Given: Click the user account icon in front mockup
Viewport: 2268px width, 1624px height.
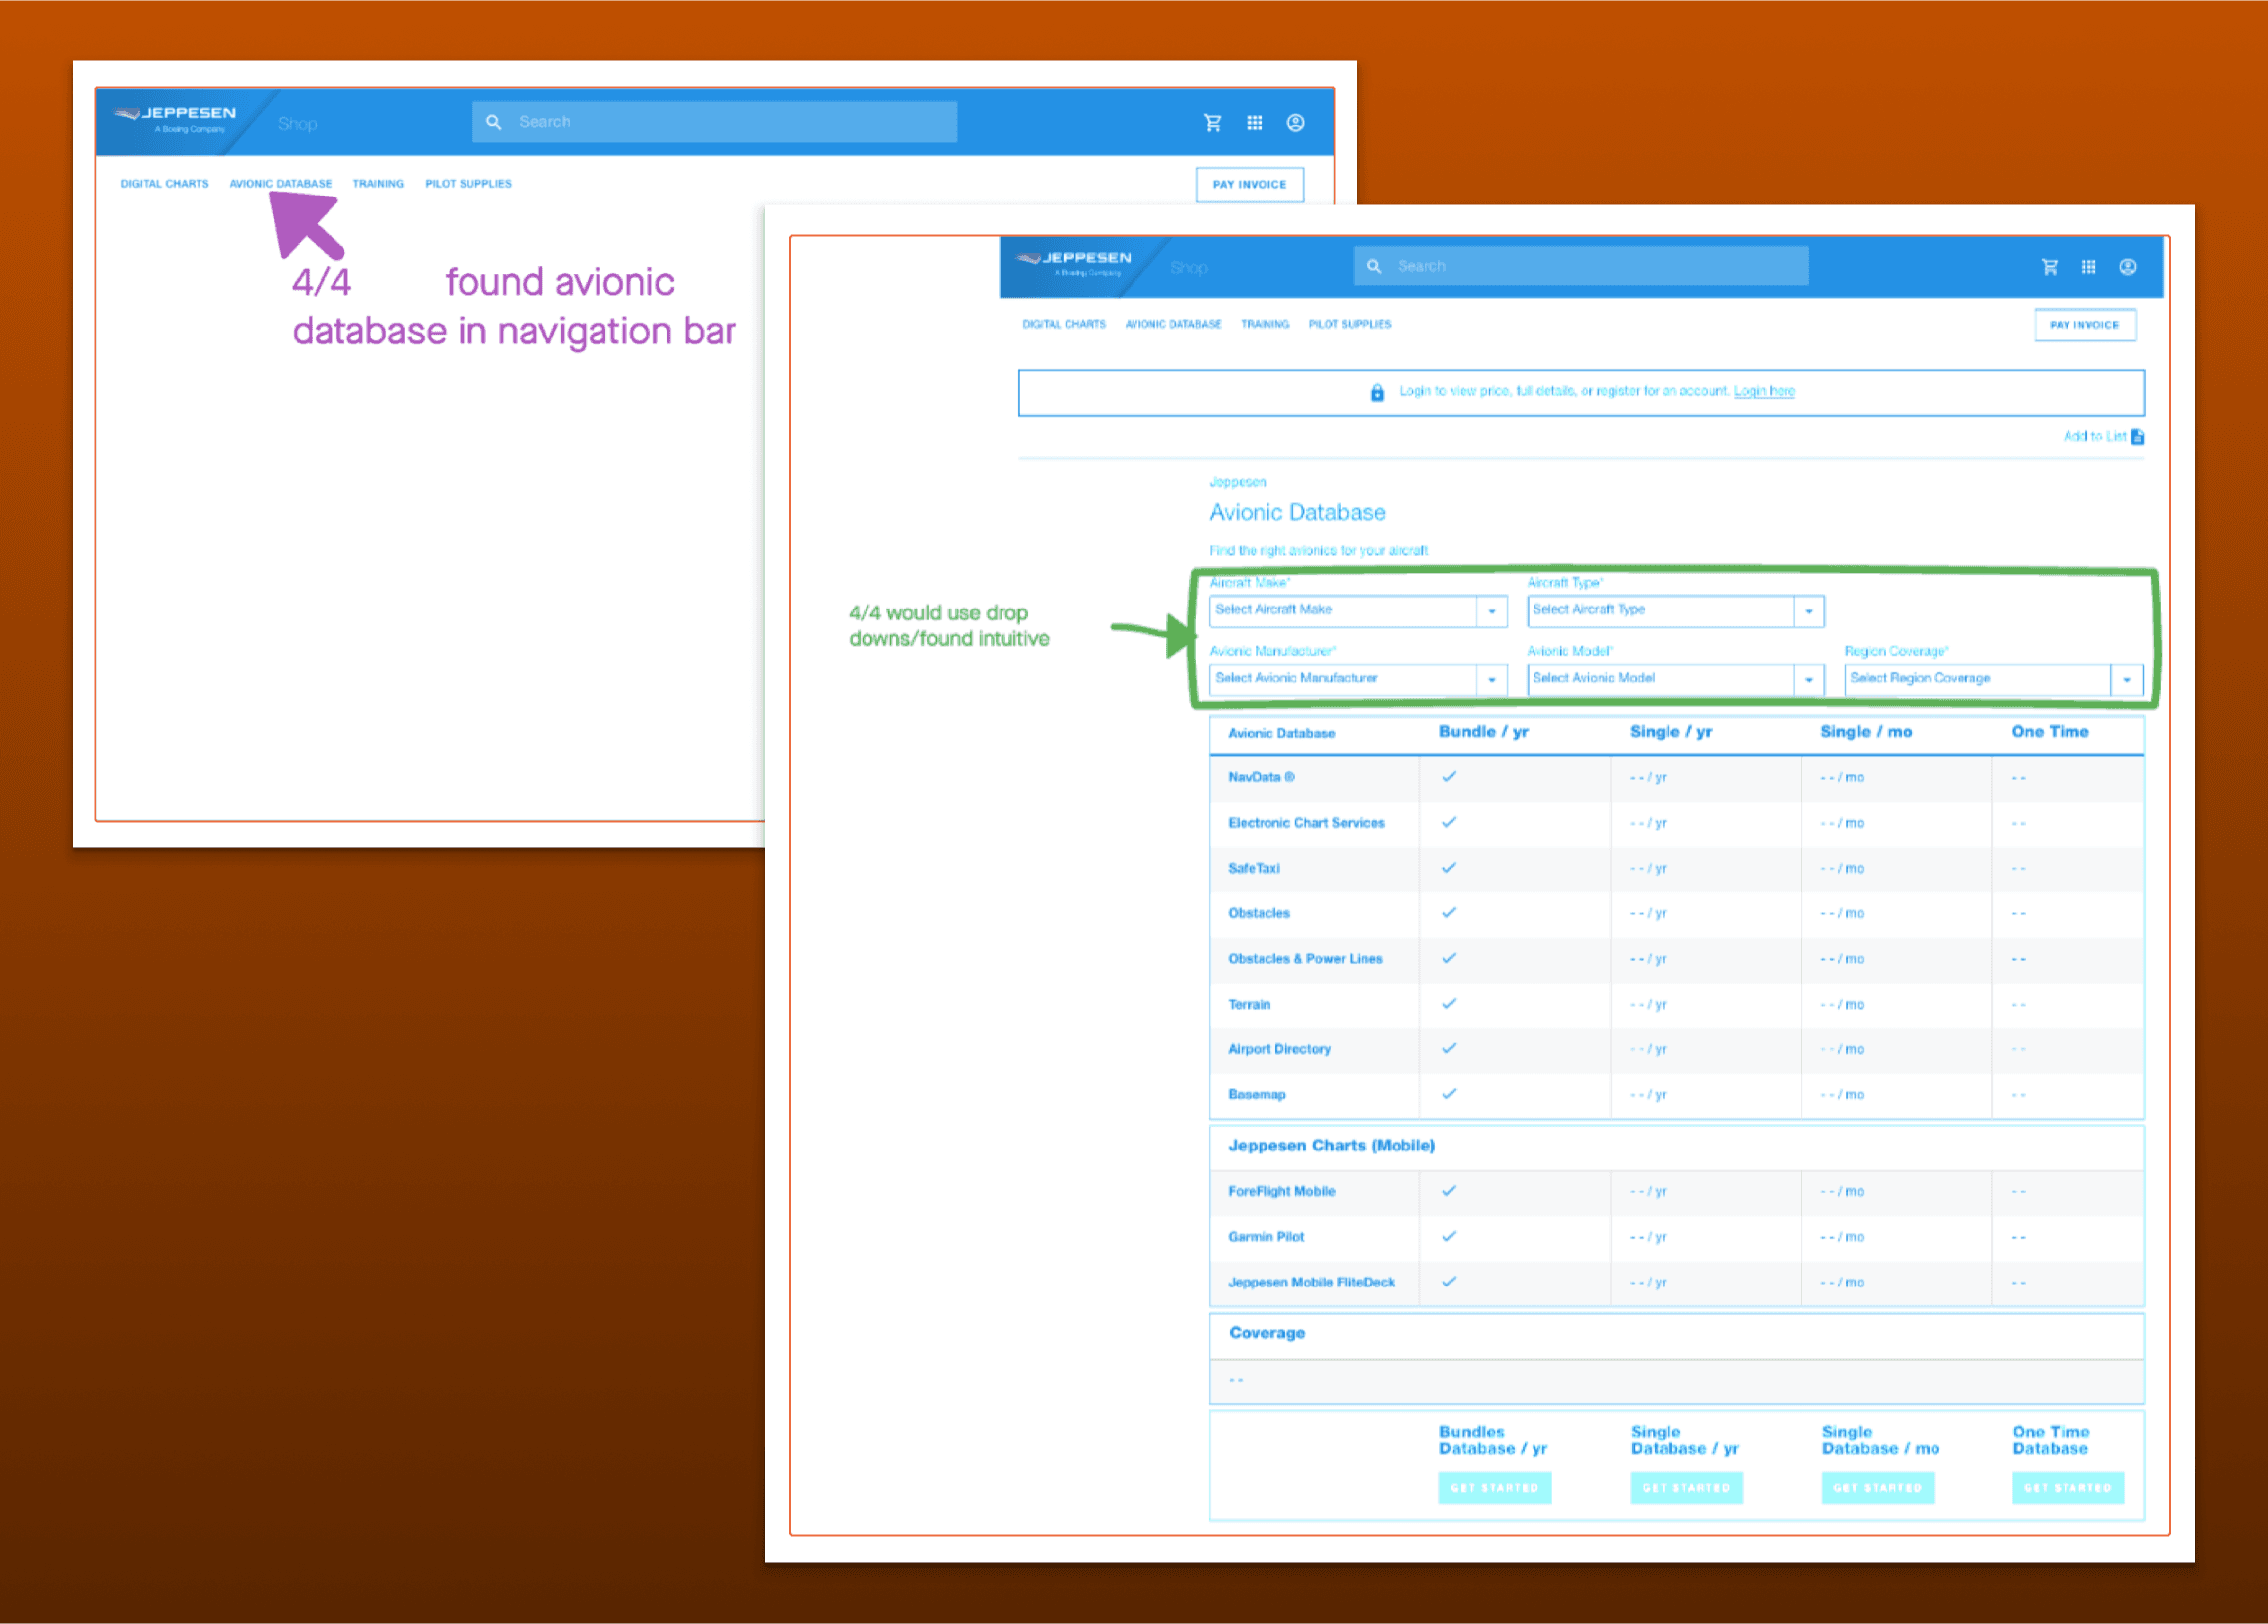Looking at the screenshot, I should [2128, 267].
